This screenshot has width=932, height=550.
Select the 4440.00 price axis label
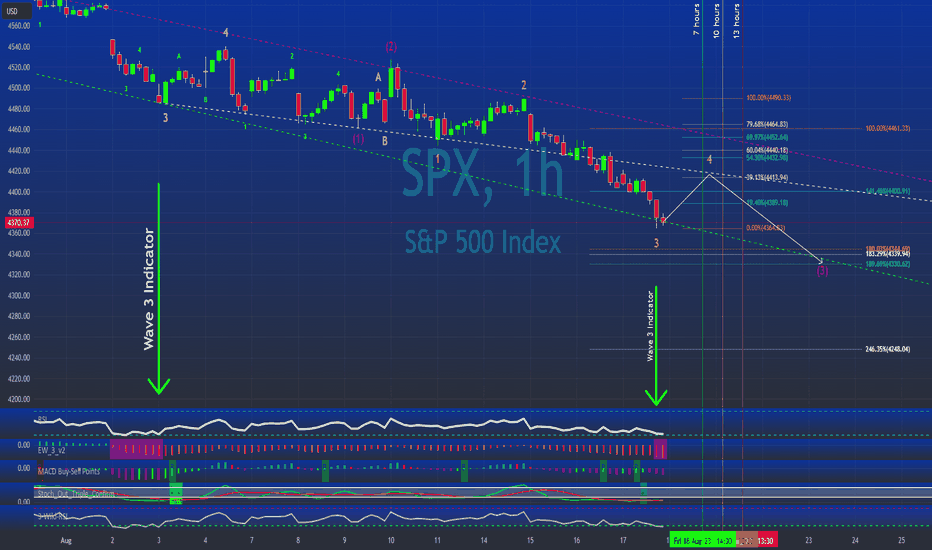[19, 150]
